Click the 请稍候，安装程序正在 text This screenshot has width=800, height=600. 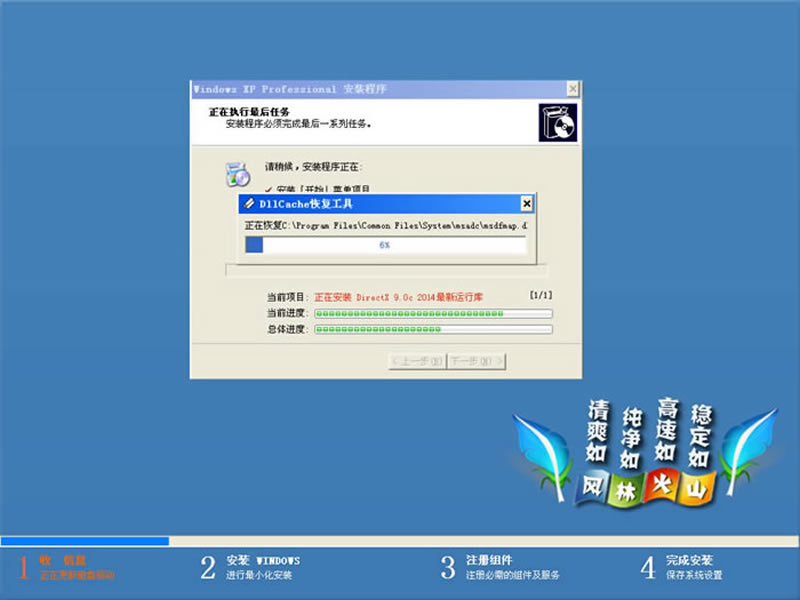click(x=313, y=167)
